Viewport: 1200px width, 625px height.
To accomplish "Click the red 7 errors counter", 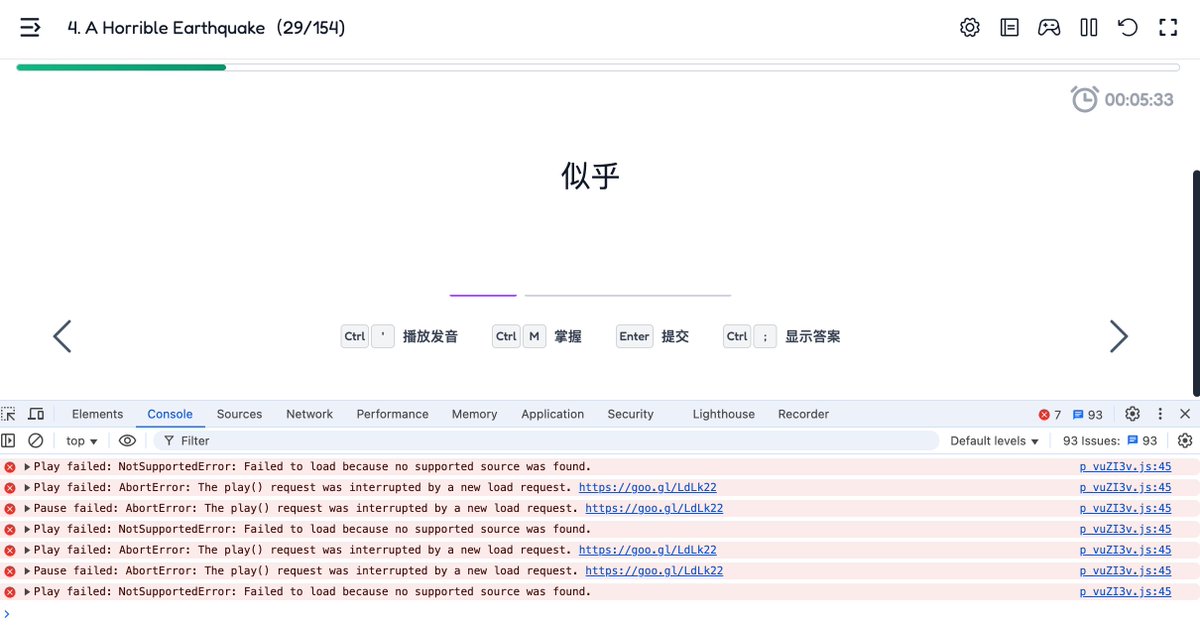I will pos(1050,414).
